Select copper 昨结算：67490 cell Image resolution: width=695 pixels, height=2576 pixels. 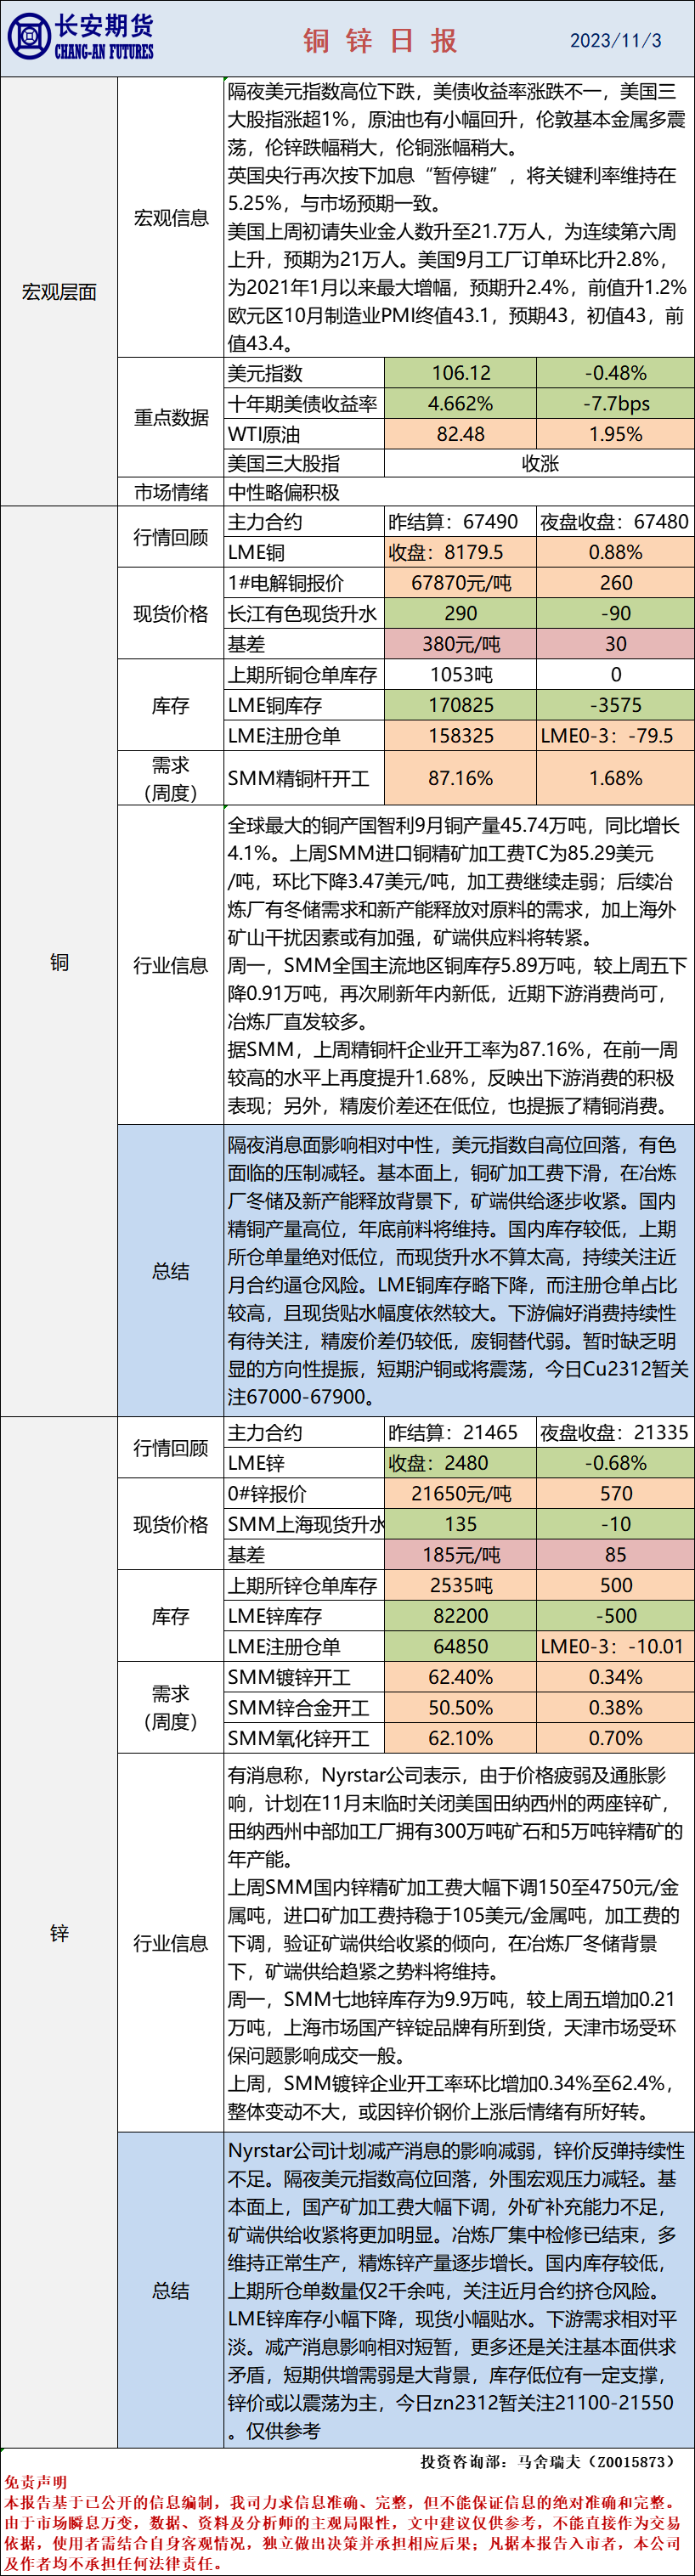pos(461,522)
